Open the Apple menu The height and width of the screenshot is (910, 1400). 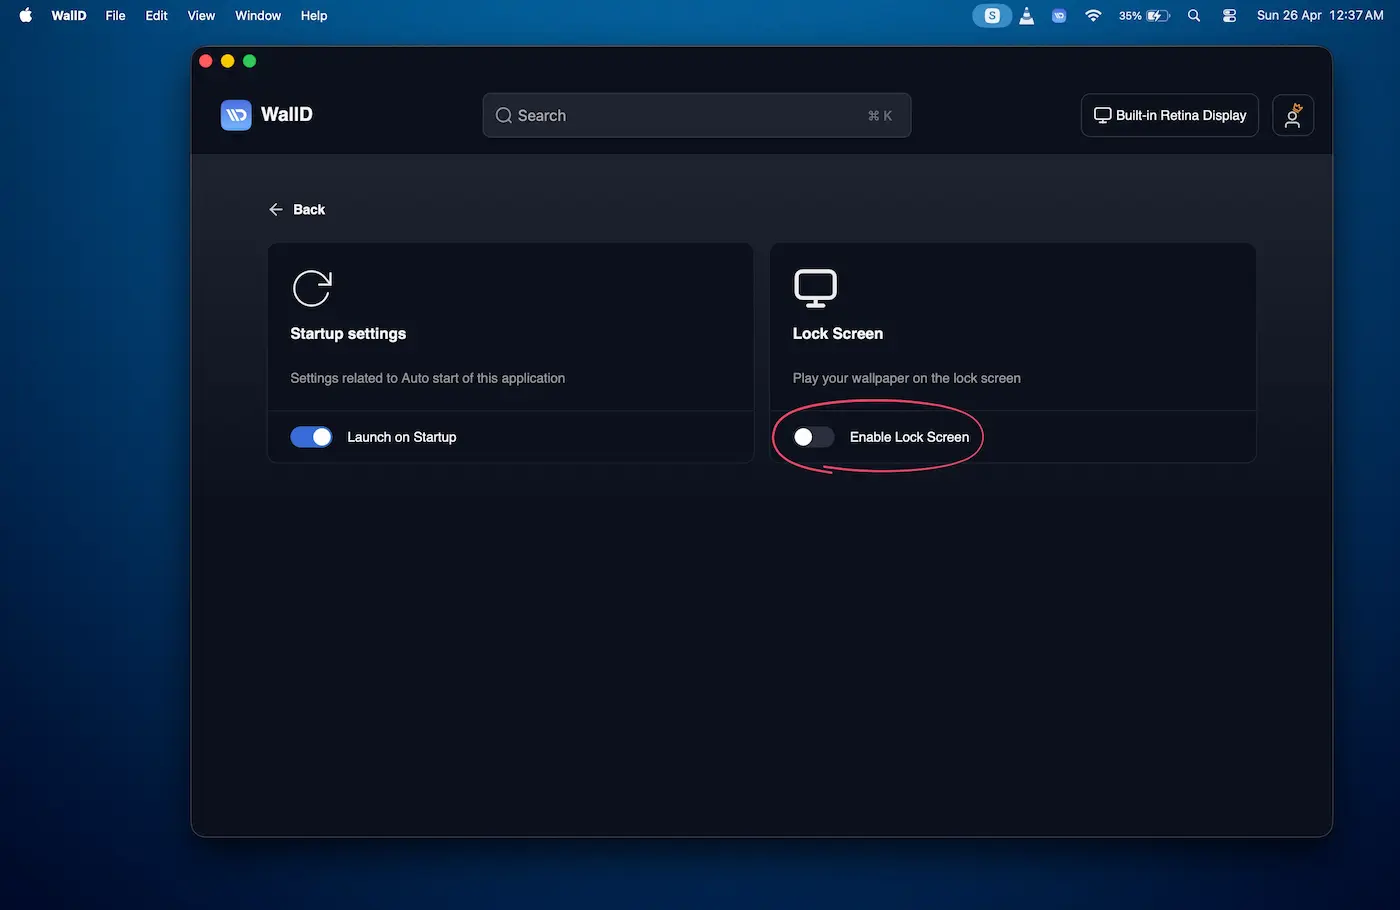[x=26, y=16]
